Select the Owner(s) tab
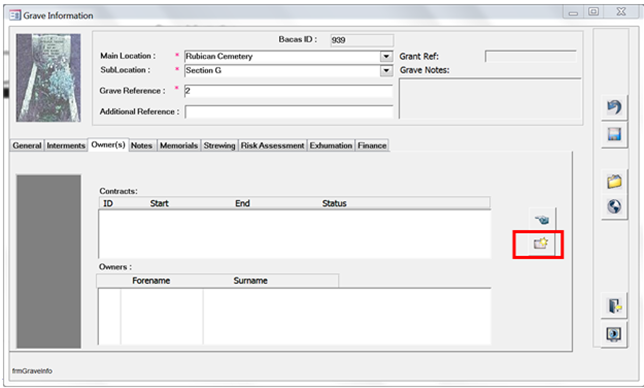 pos(108,145)
